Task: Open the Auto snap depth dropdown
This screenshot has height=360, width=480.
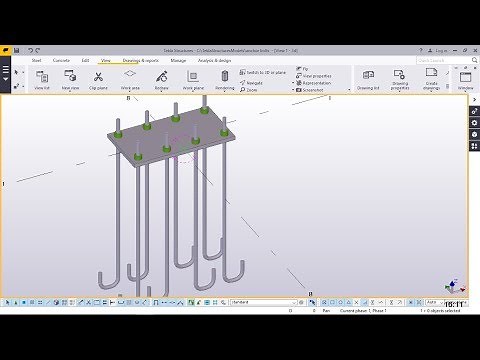Action: (435, 302)
